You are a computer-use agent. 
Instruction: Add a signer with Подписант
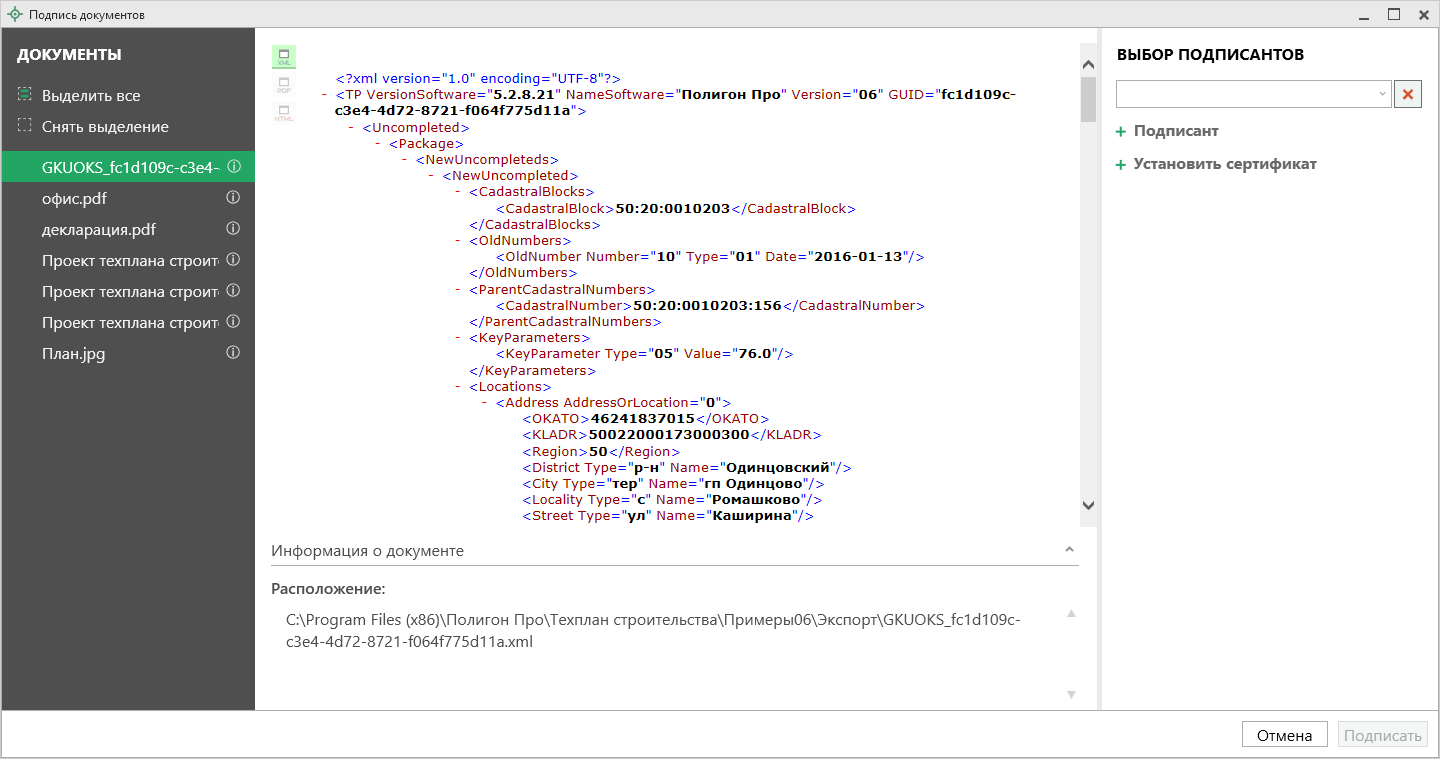(x=1175, y=131)
